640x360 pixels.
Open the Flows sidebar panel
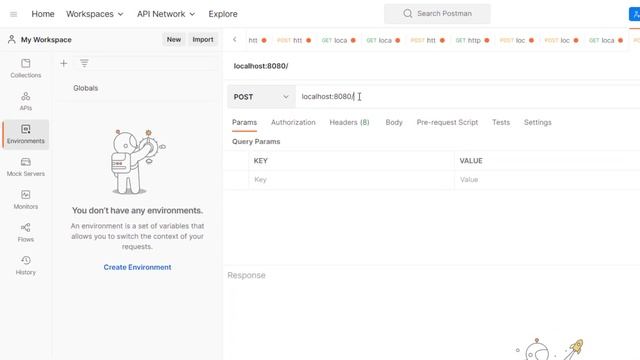tap(26, 233)
